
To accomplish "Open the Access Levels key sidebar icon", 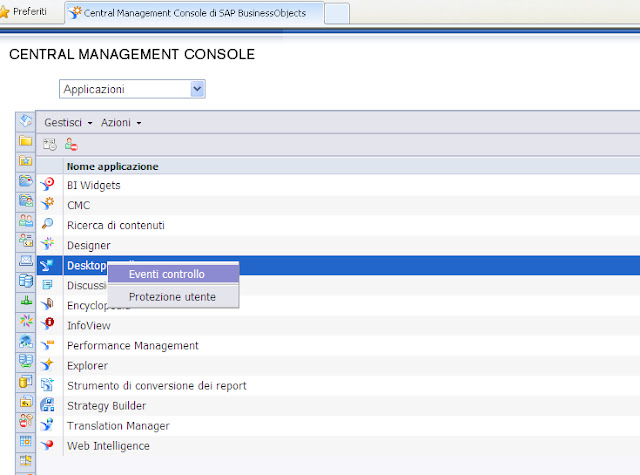I will click(26, 420).
